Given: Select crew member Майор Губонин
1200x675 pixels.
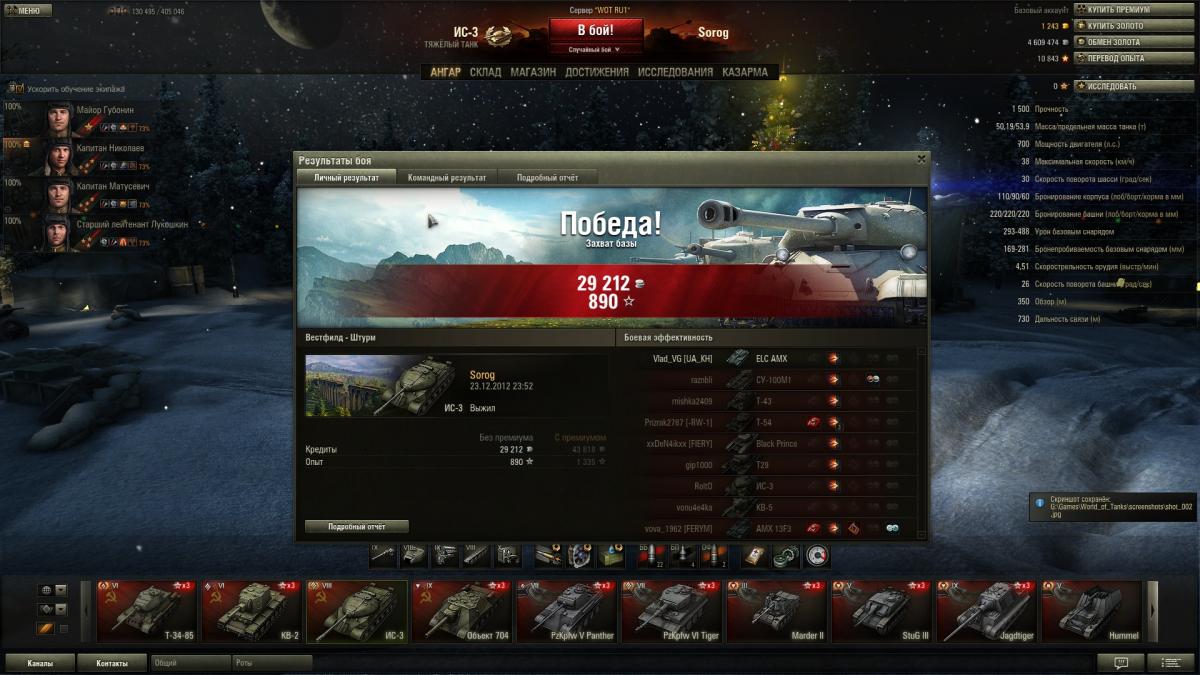Looking at the screenshot, I should [78, 118].
